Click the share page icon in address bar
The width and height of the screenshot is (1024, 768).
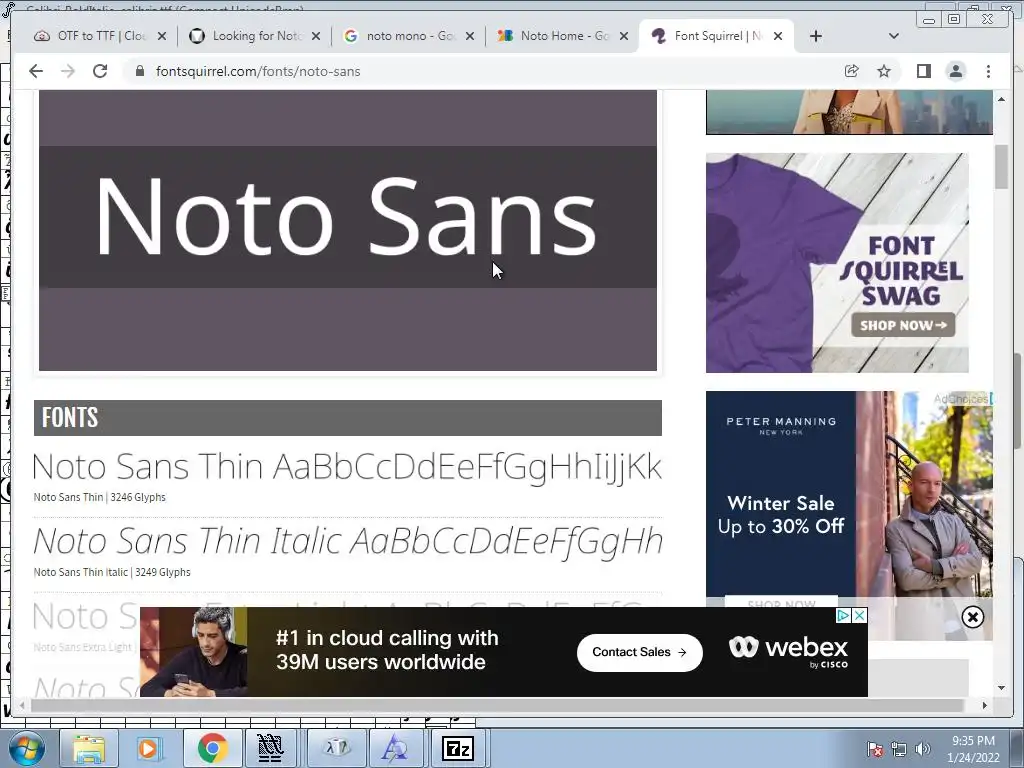852,71
